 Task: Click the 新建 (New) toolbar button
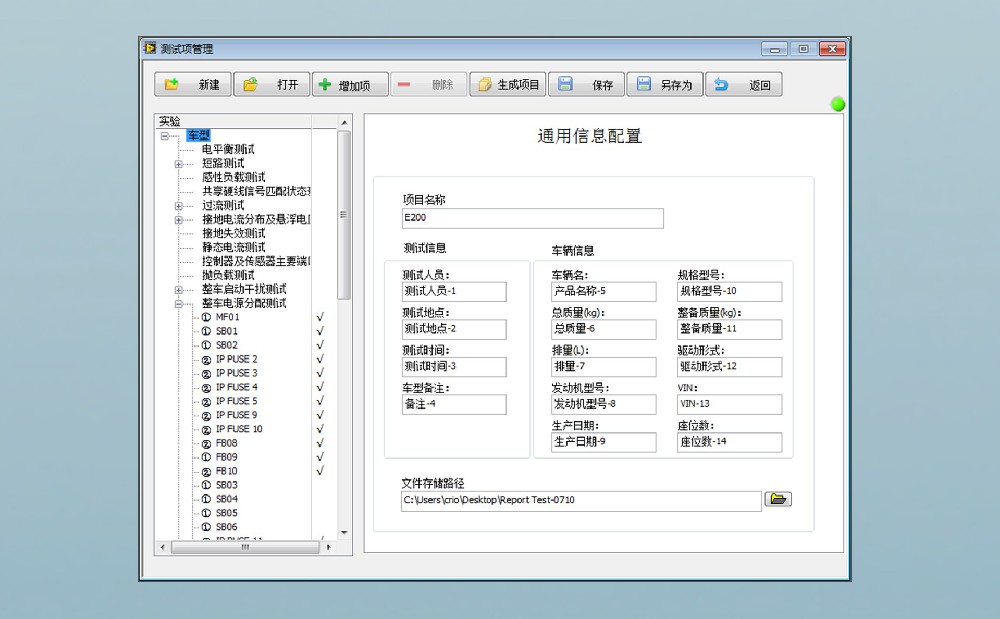(x=192, y=85)
